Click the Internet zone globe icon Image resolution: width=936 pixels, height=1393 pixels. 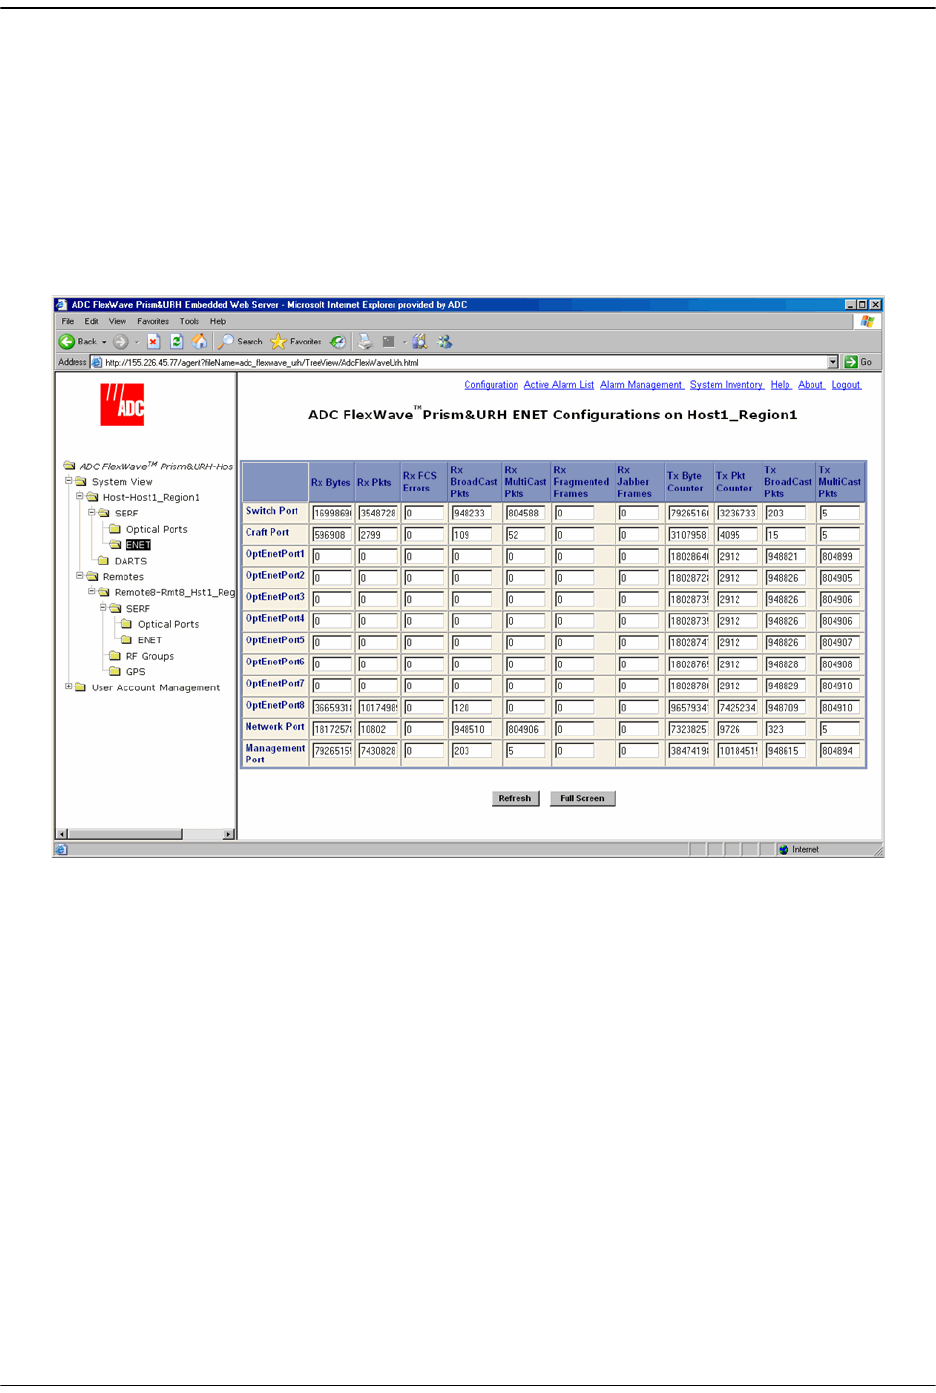(784, 850)
